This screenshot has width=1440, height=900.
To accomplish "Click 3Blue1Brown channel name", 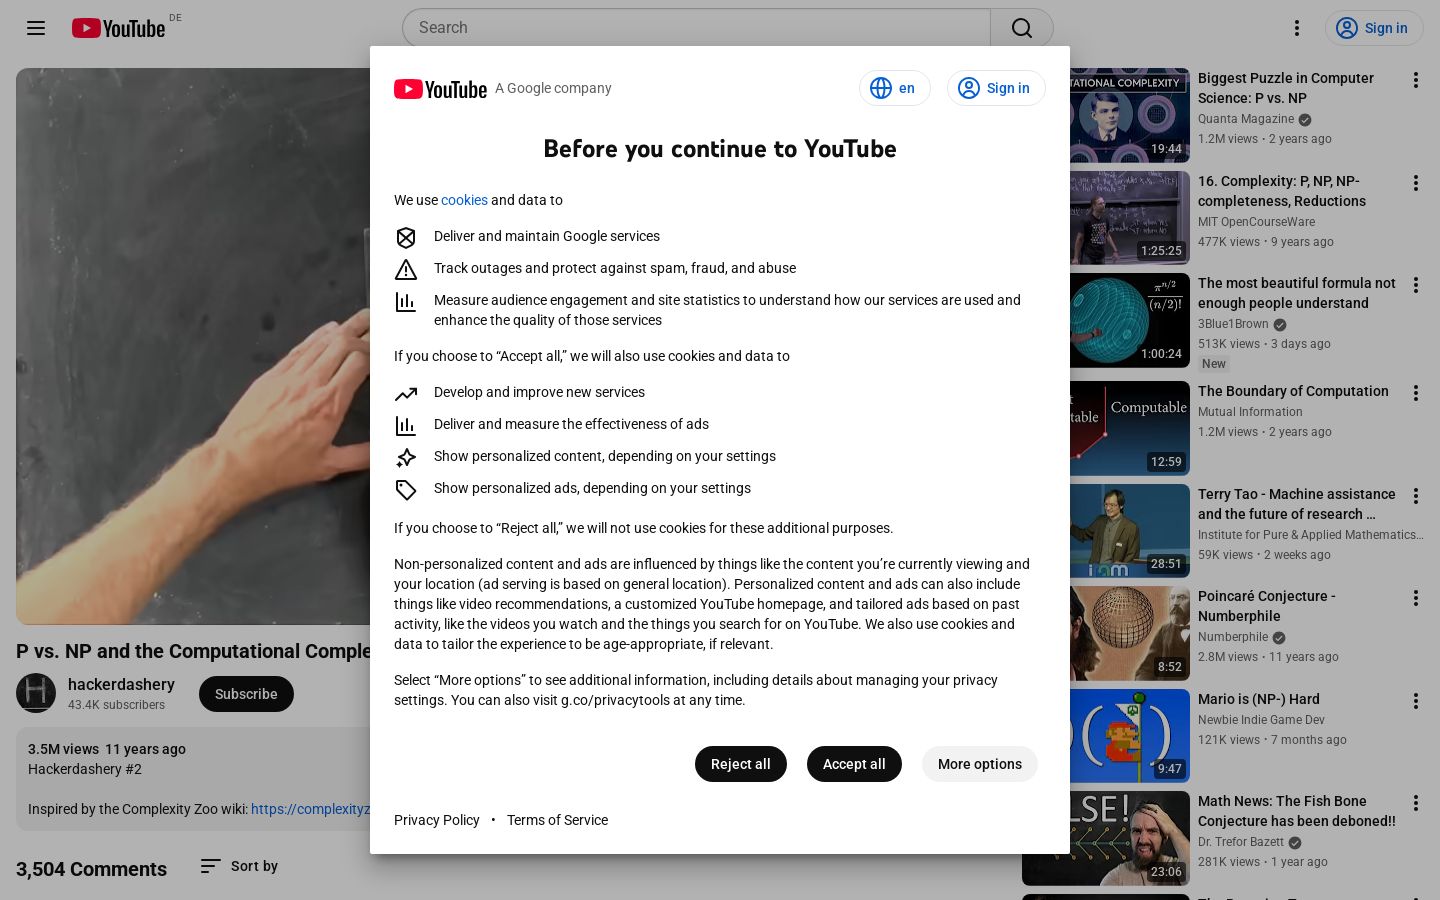I will coord(1233,324).
